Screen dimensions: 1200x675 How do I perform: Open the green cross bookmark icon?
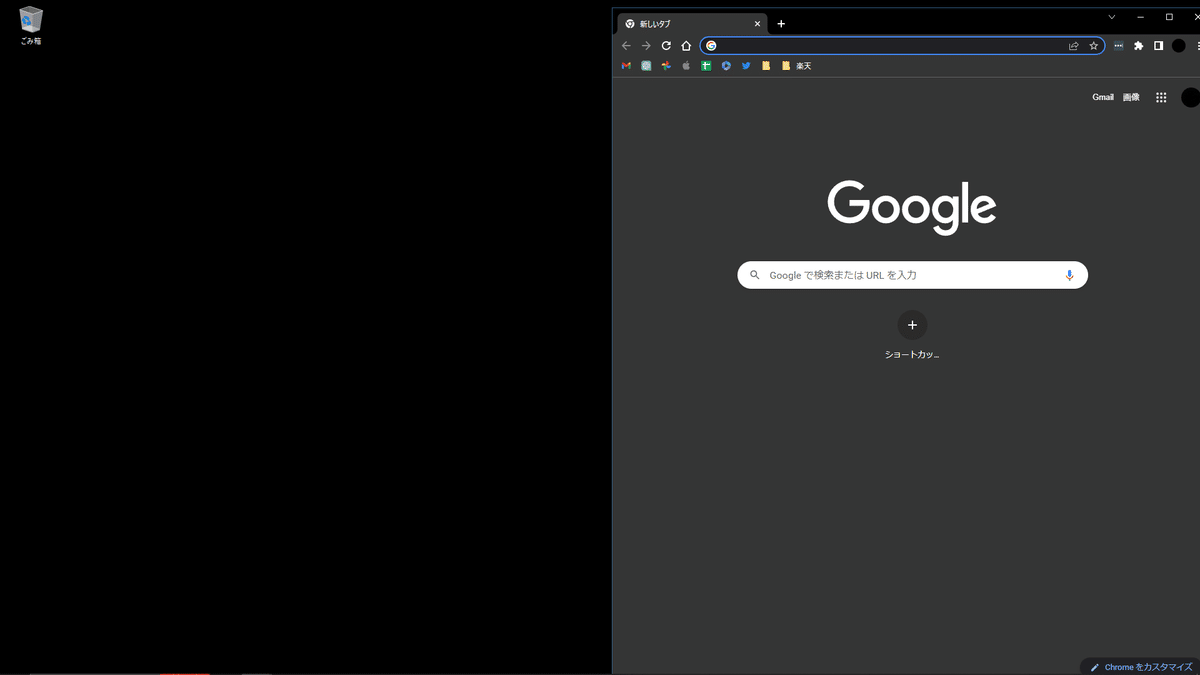(706, 66)
